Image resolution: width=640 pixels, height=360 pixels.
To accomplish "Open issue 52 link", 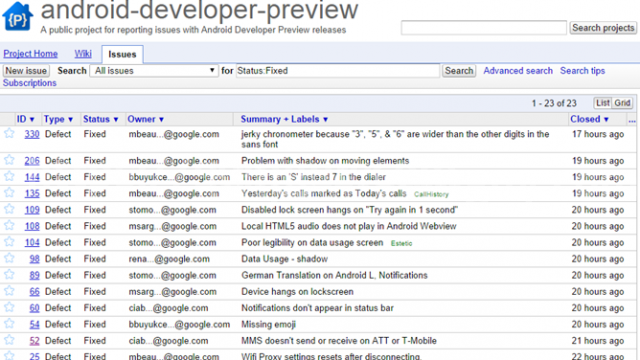I will pyautogui.click(x=34, y=340).
